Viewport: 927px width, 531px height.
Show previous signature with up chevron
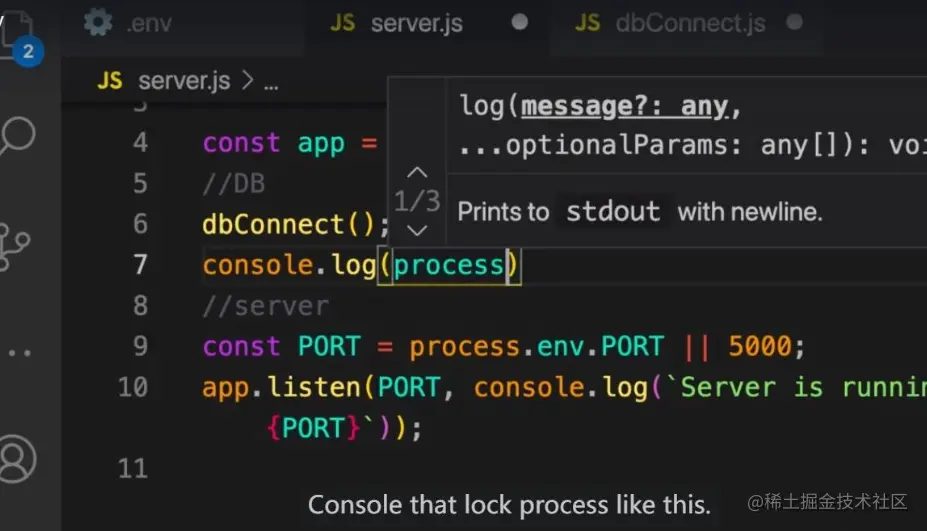click(417, 173)
